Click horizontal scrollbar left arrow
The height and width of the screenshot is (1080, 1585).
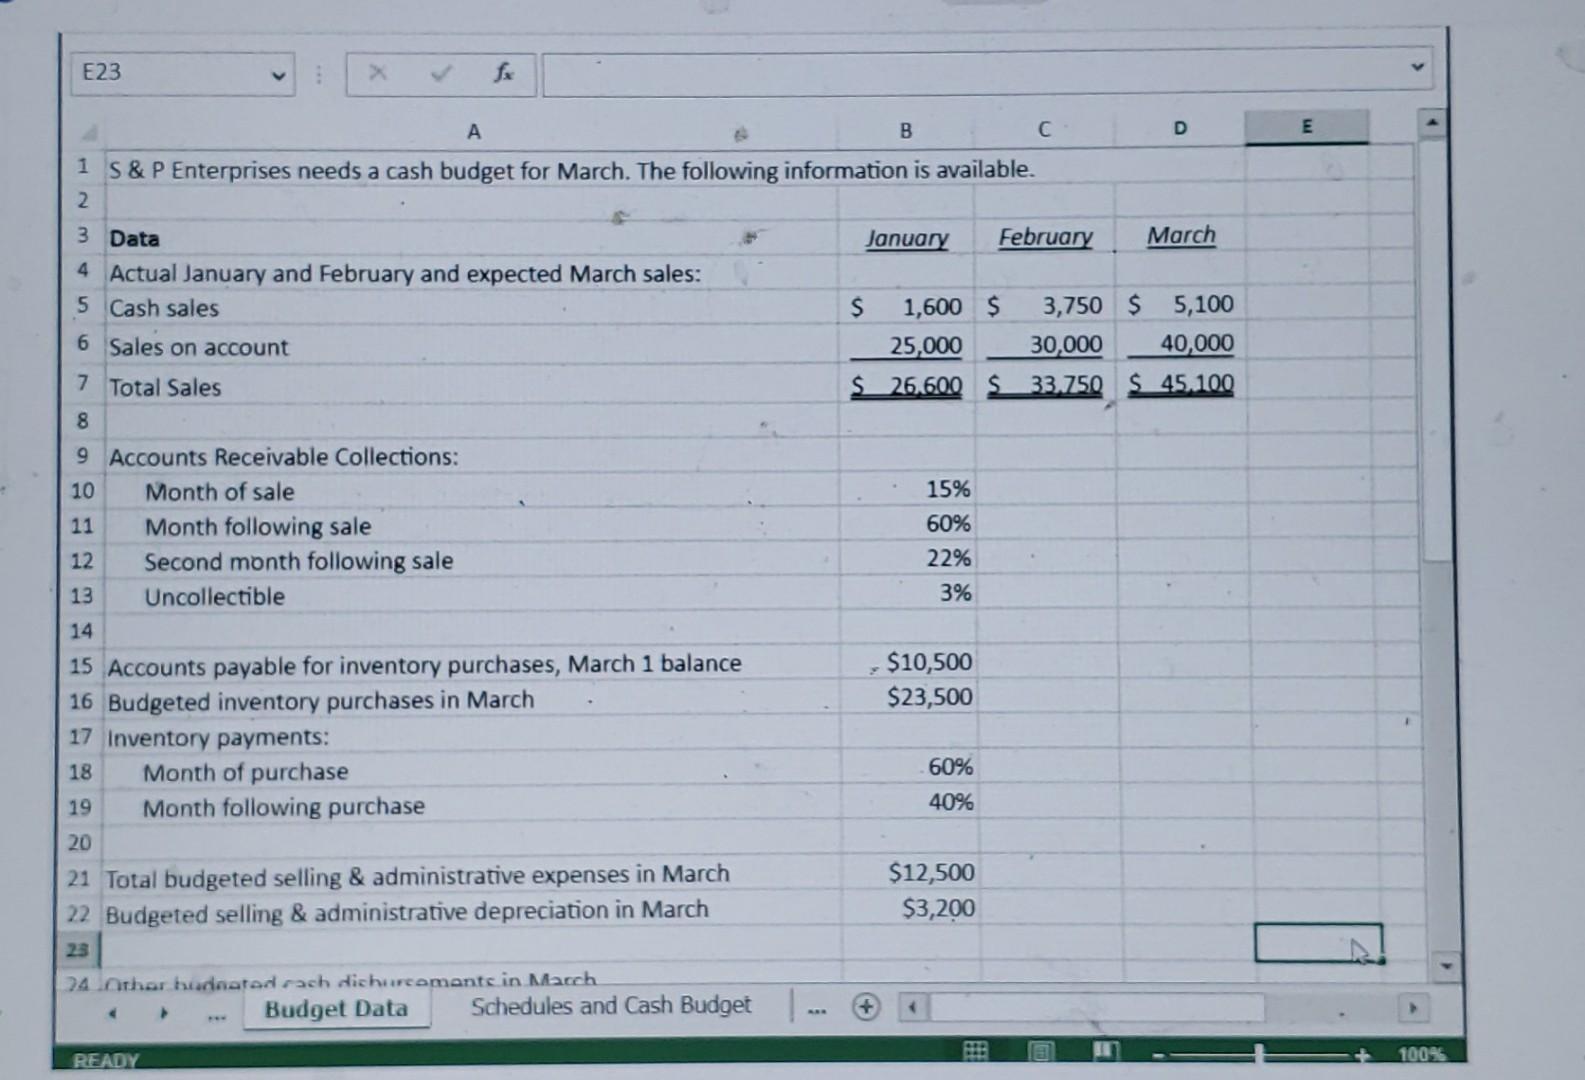pyautogui.click(x=912, y=1006)
